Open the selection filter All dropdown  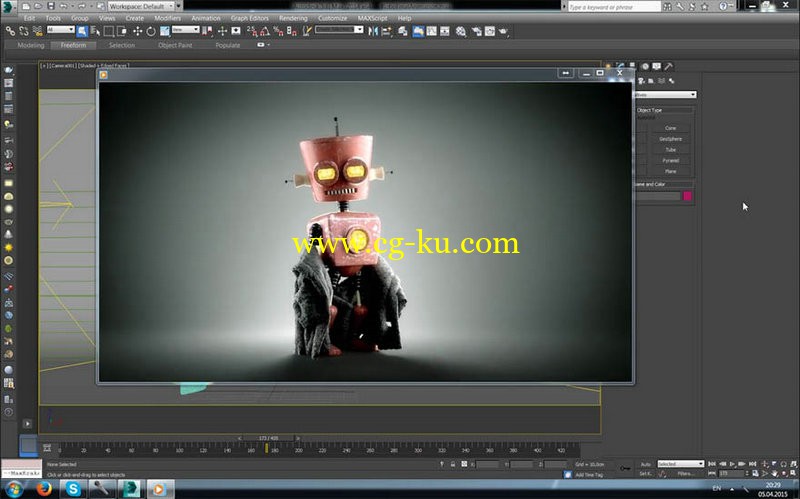point(61,30)
